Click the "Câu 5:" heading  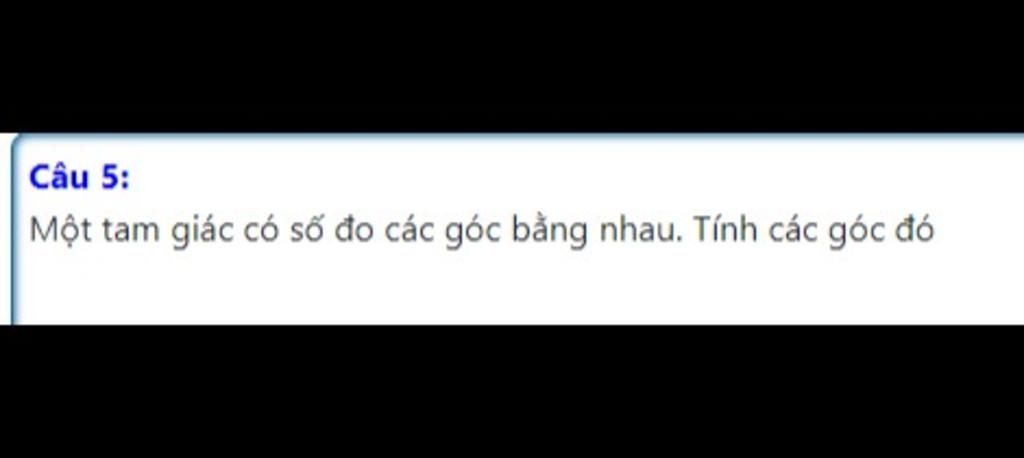click(x=79, y=176)
